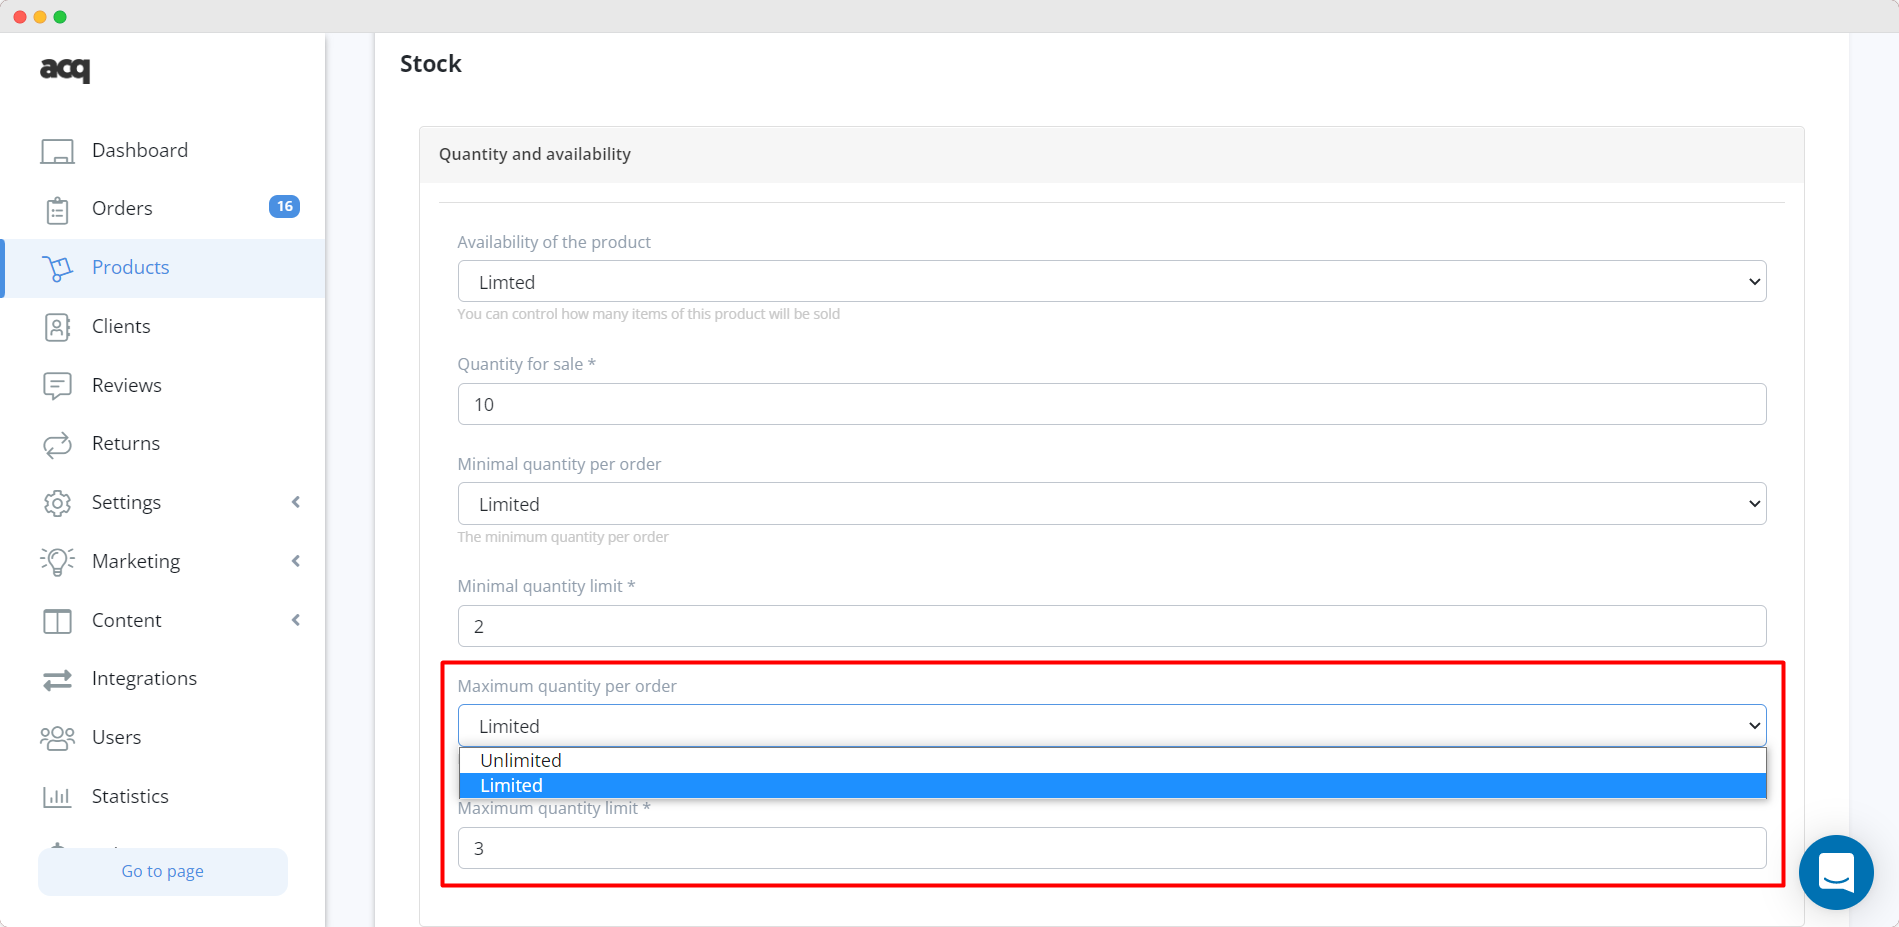Open the chat support widget
Viewport: 1899px width, 927px height.
(1836, 872)
